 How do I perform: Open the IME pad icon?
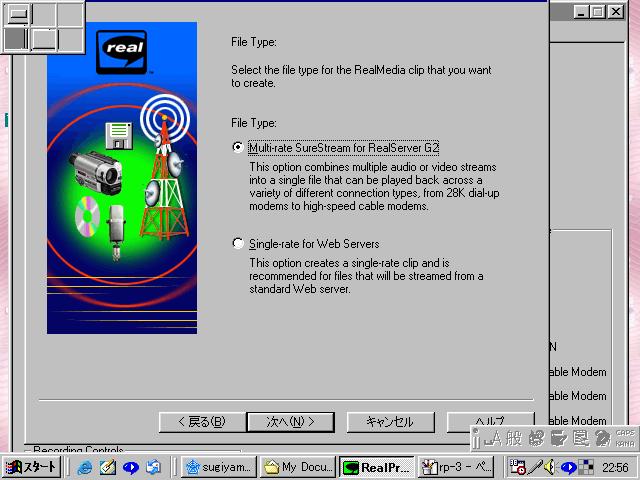[536, 438]
